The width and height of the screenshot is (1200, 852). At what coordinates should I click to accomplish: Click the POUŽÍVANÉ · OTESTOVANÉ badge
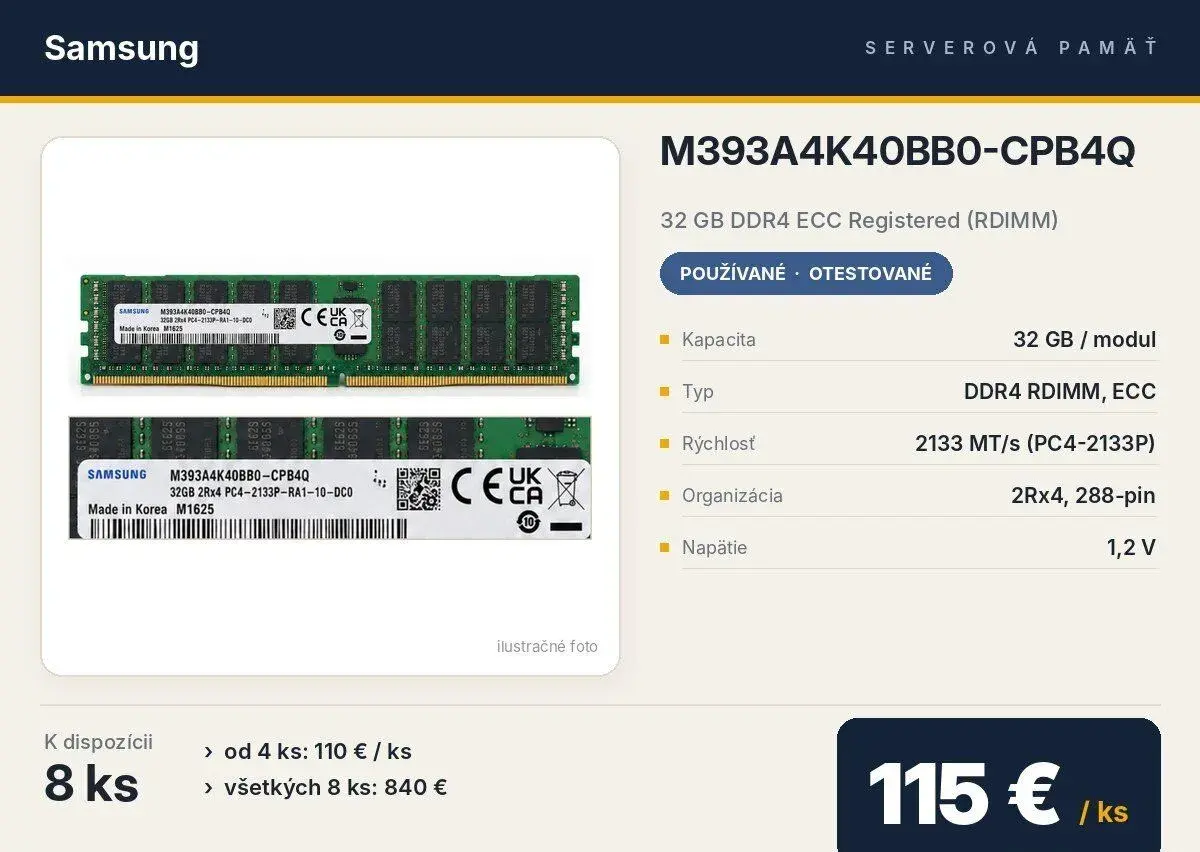click(806, 273)
